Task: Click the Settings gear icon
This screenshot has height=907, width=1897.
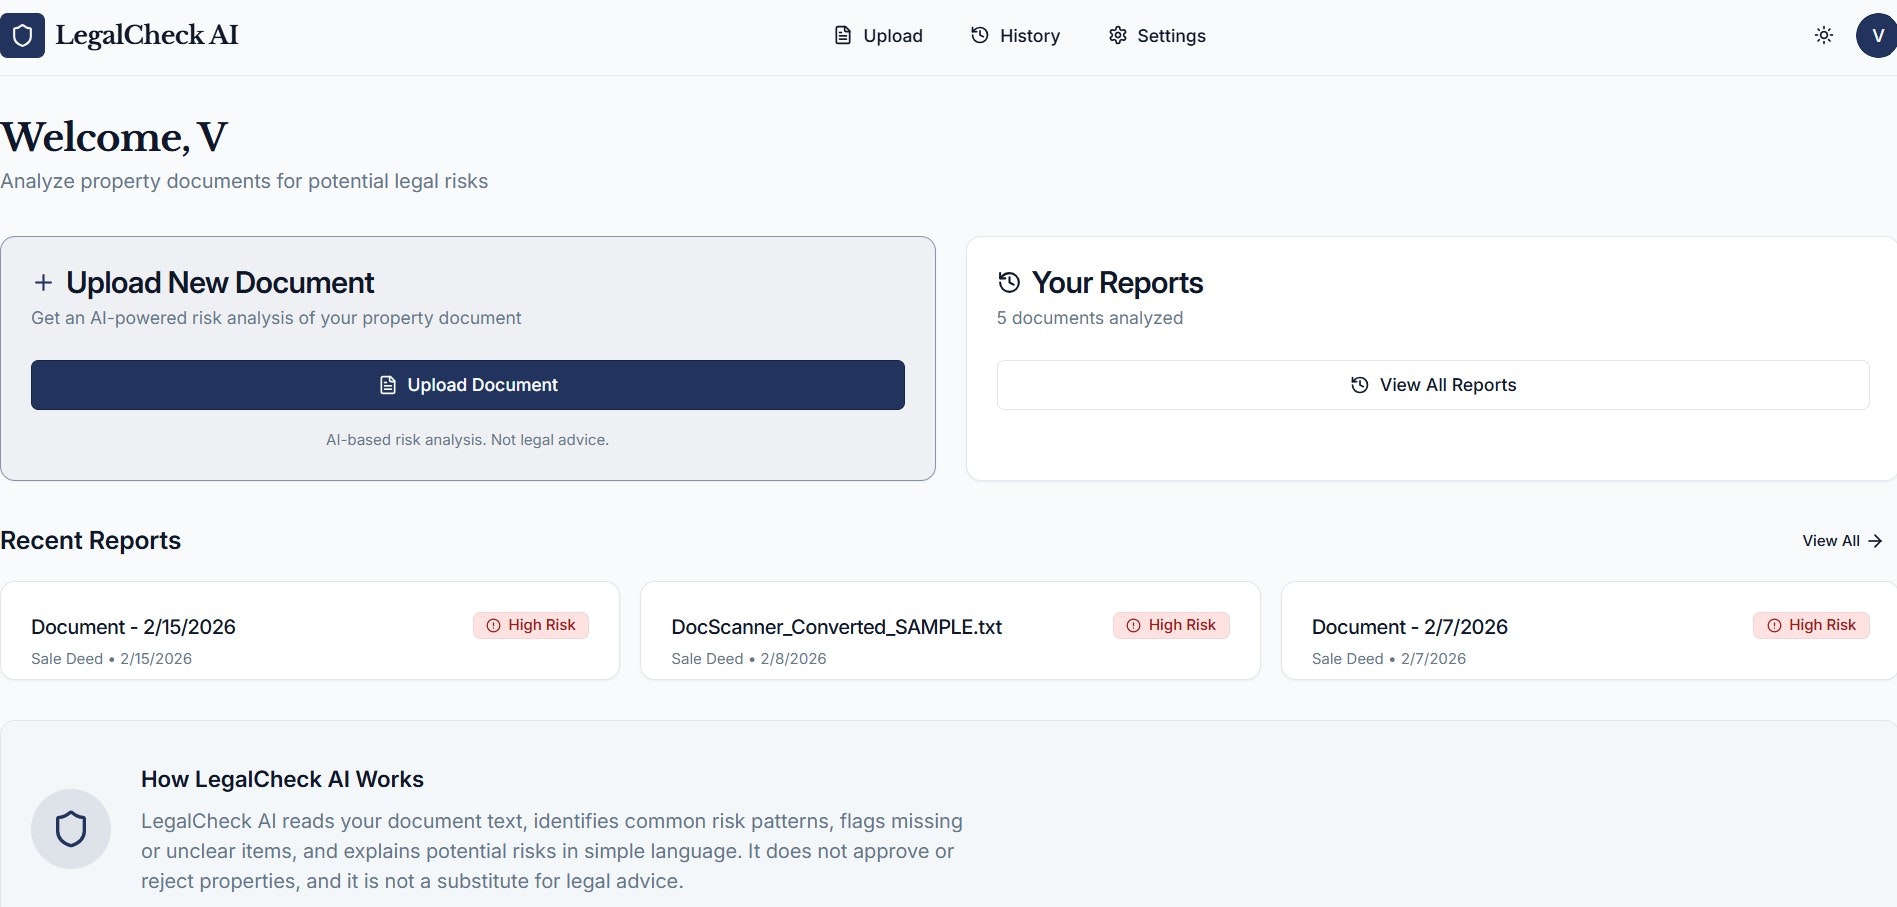Action: pos(1117,35)
